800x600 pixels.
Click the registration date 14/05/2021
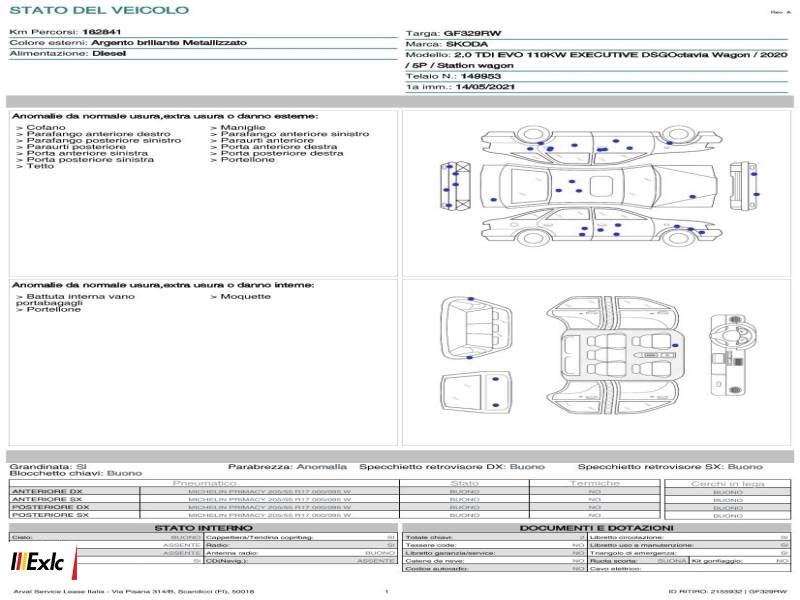[485, 87]
